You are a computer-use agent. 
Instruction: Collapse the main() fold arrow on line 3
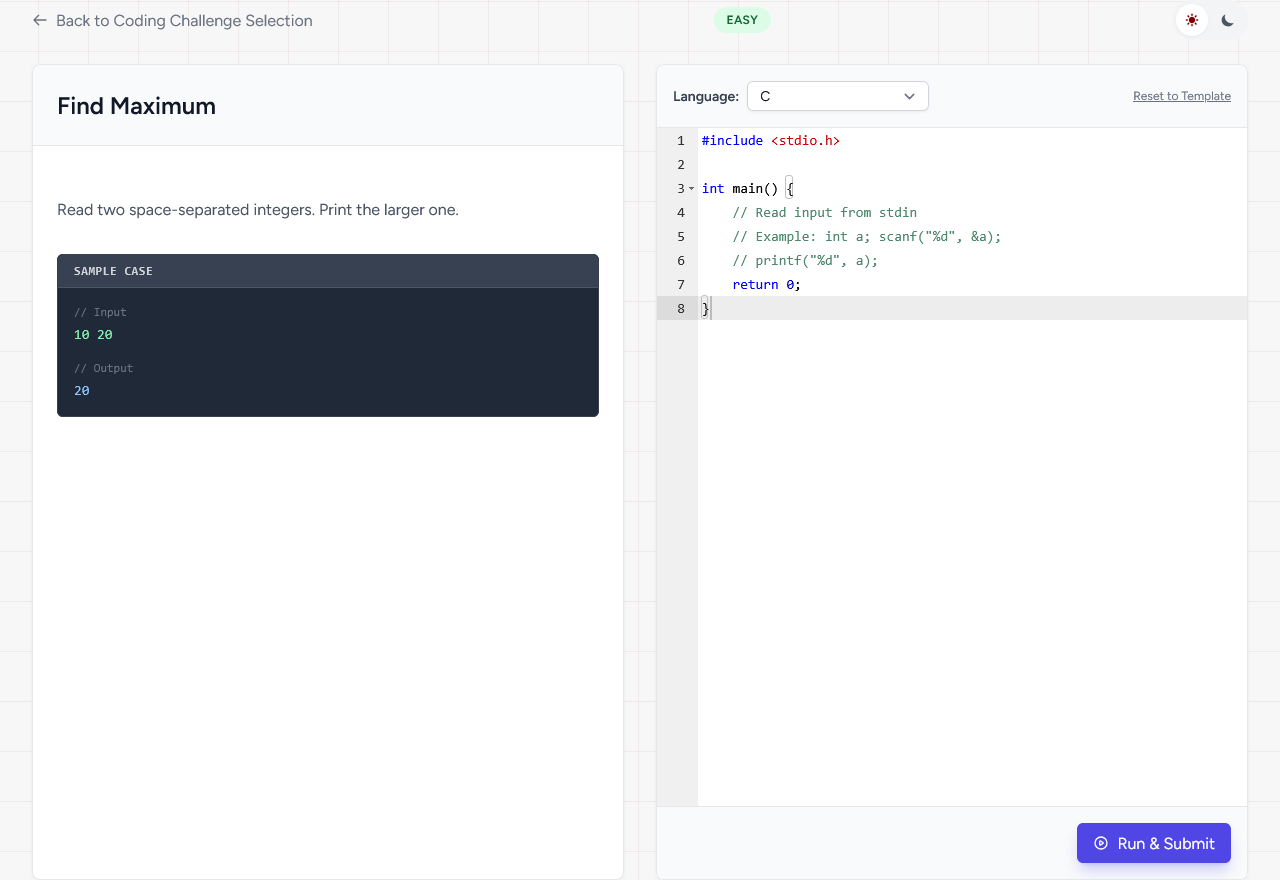[691, 188]
